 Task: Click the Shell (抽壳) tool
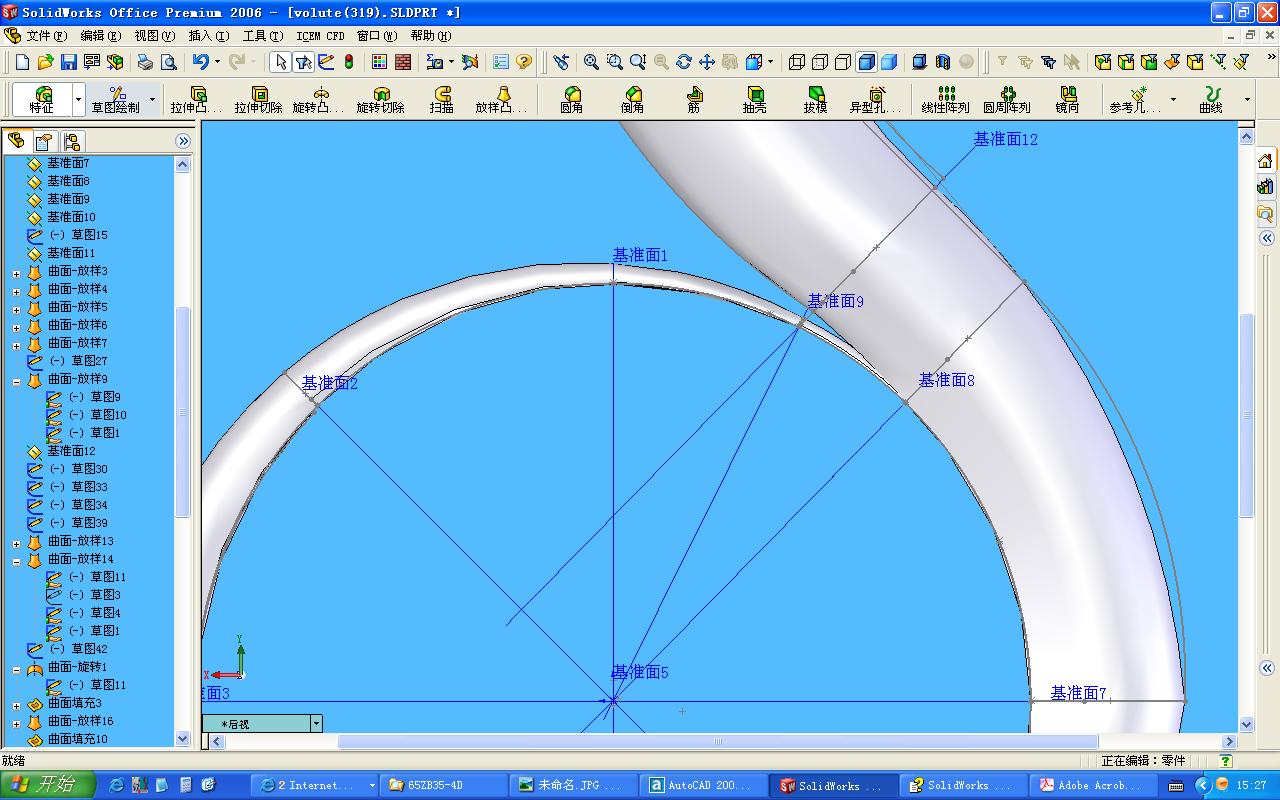[x=754, y=100]
